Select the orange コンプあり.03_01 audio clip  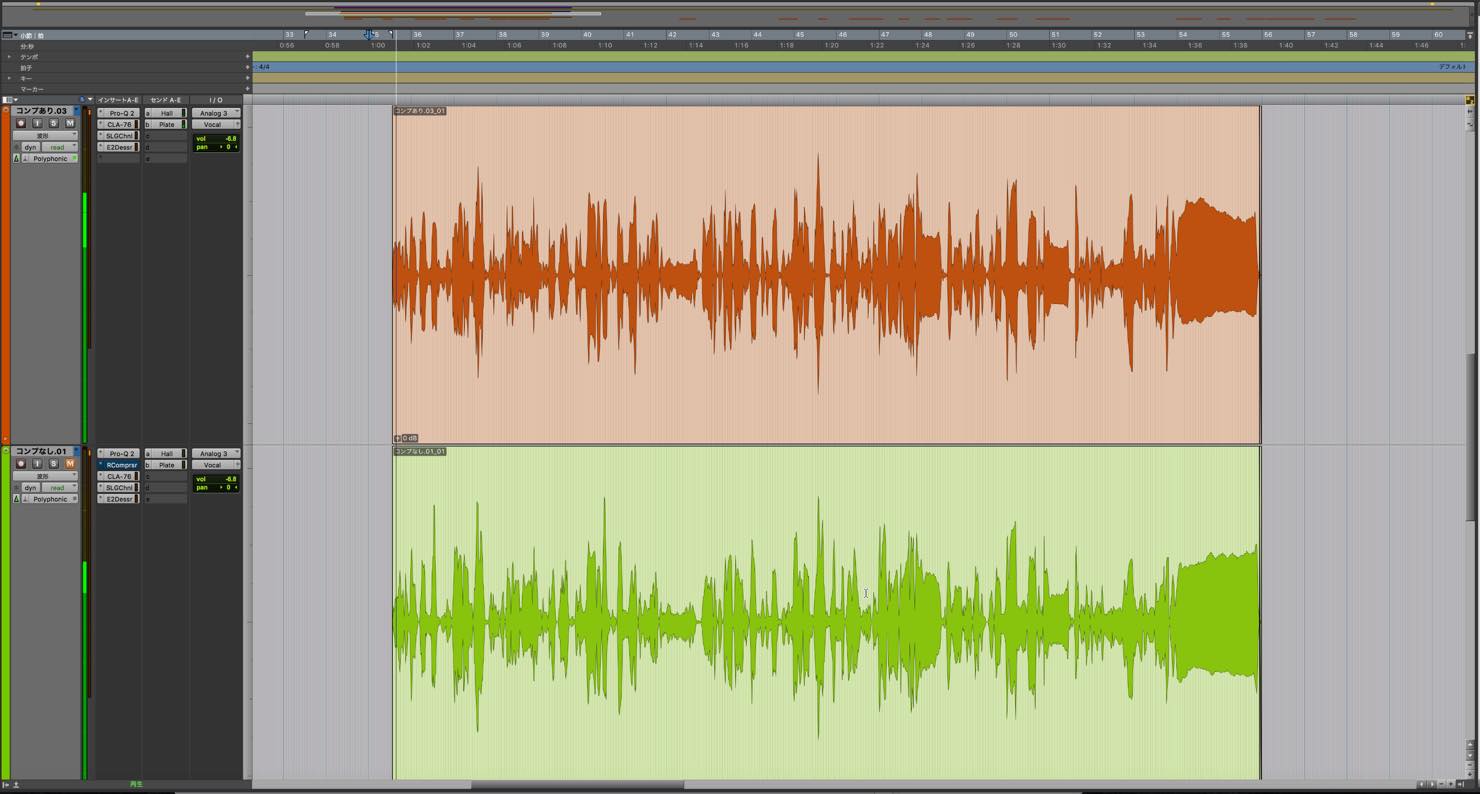point(826,274)
